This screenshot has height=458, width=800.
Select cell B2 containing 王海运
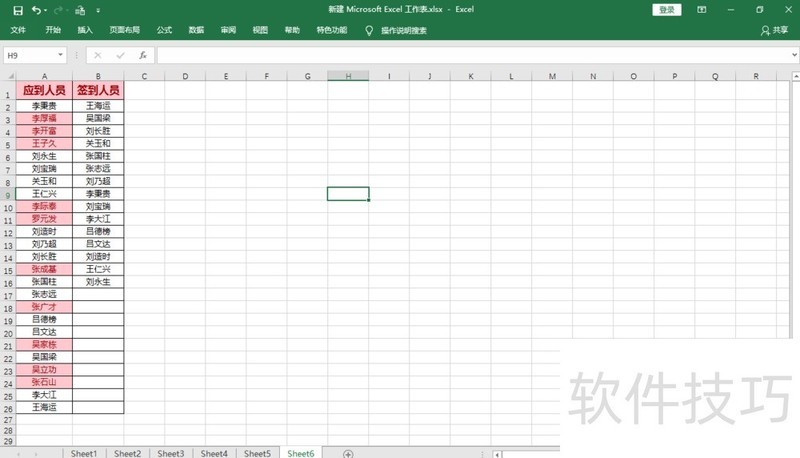98,106
